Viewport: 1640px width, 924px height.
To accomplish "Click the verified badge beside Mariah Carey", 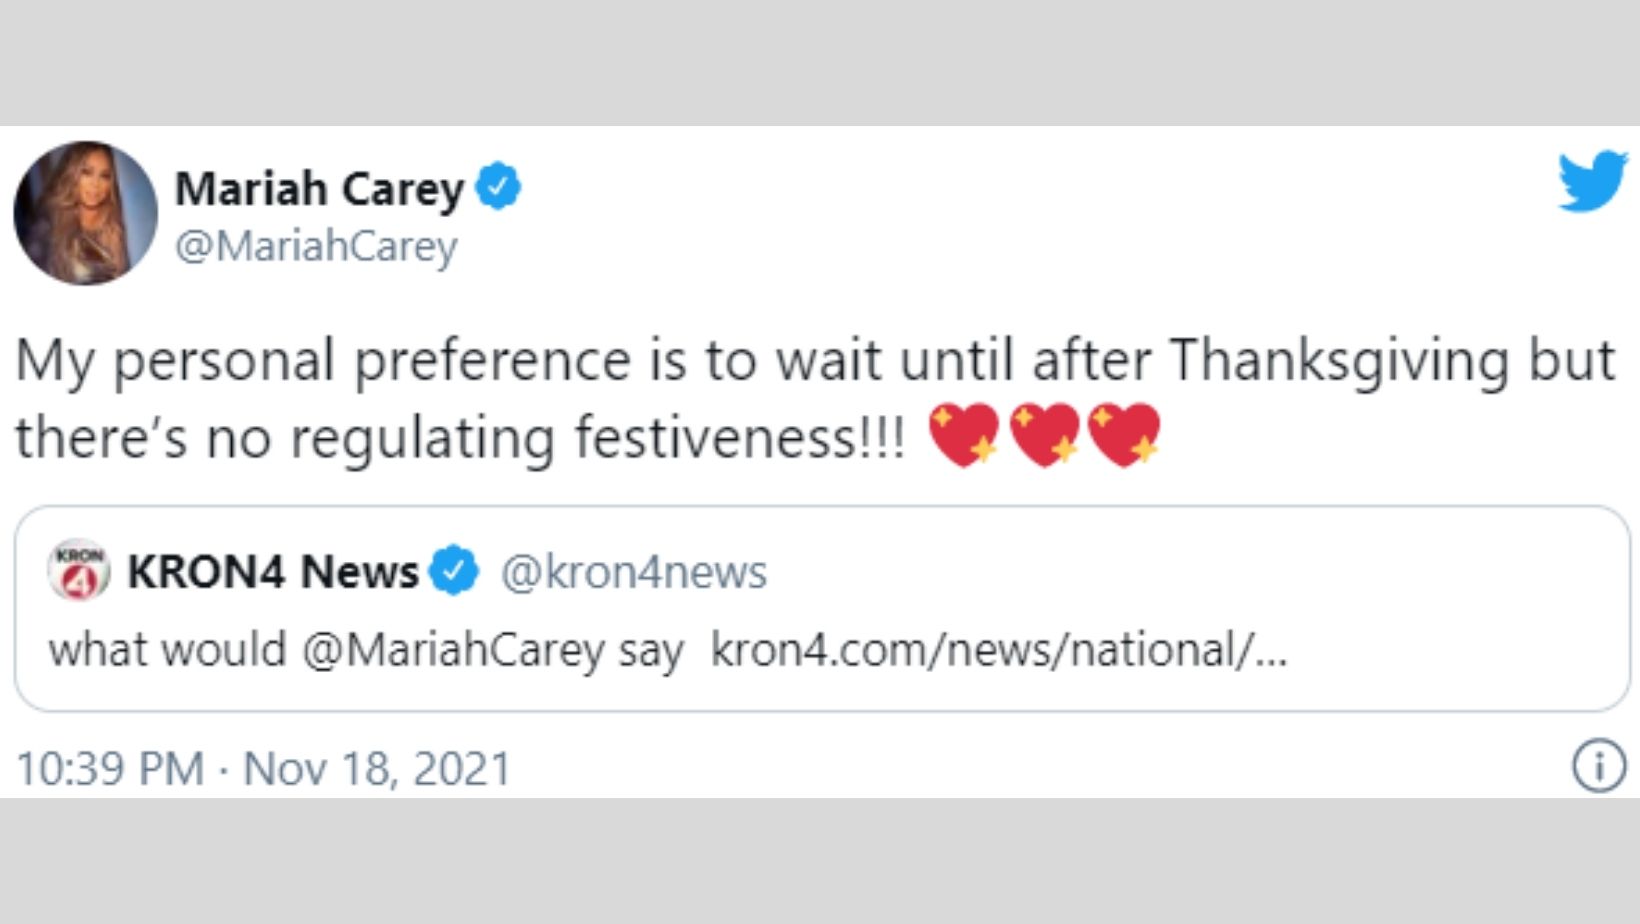I will [x=498, y=188].
